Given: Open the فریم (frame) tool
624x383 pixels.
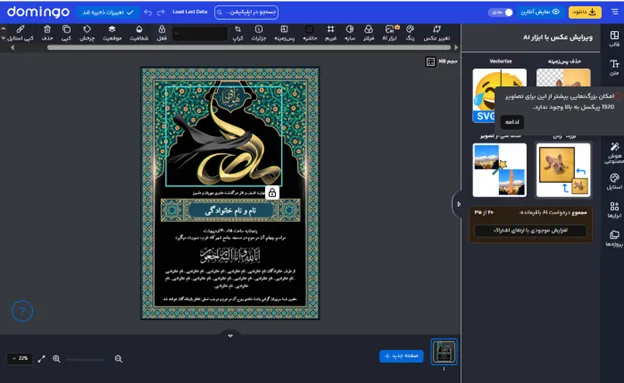Looking at the screenshot, I should pyautogui.click(x=331, y=33).
